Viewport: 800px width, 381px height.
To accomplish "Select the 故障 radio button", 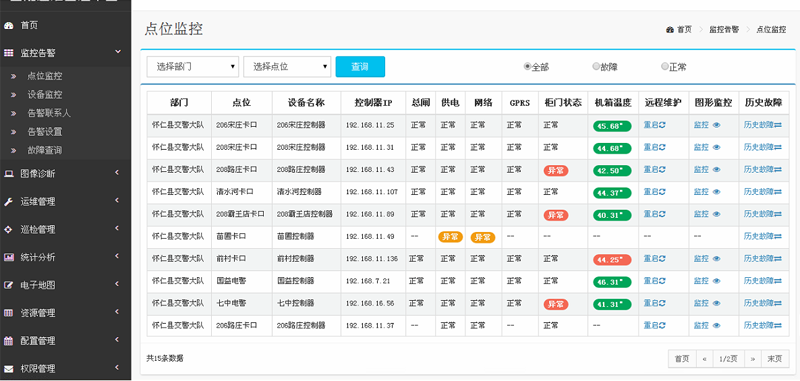I will click(596, 66).
